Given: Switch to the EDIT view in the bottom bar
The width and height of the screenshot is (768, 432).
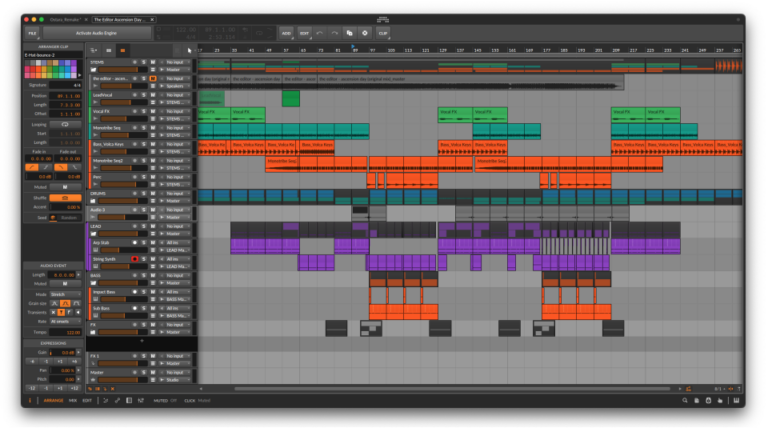Looking at the screenshot, I should (87, 401).
